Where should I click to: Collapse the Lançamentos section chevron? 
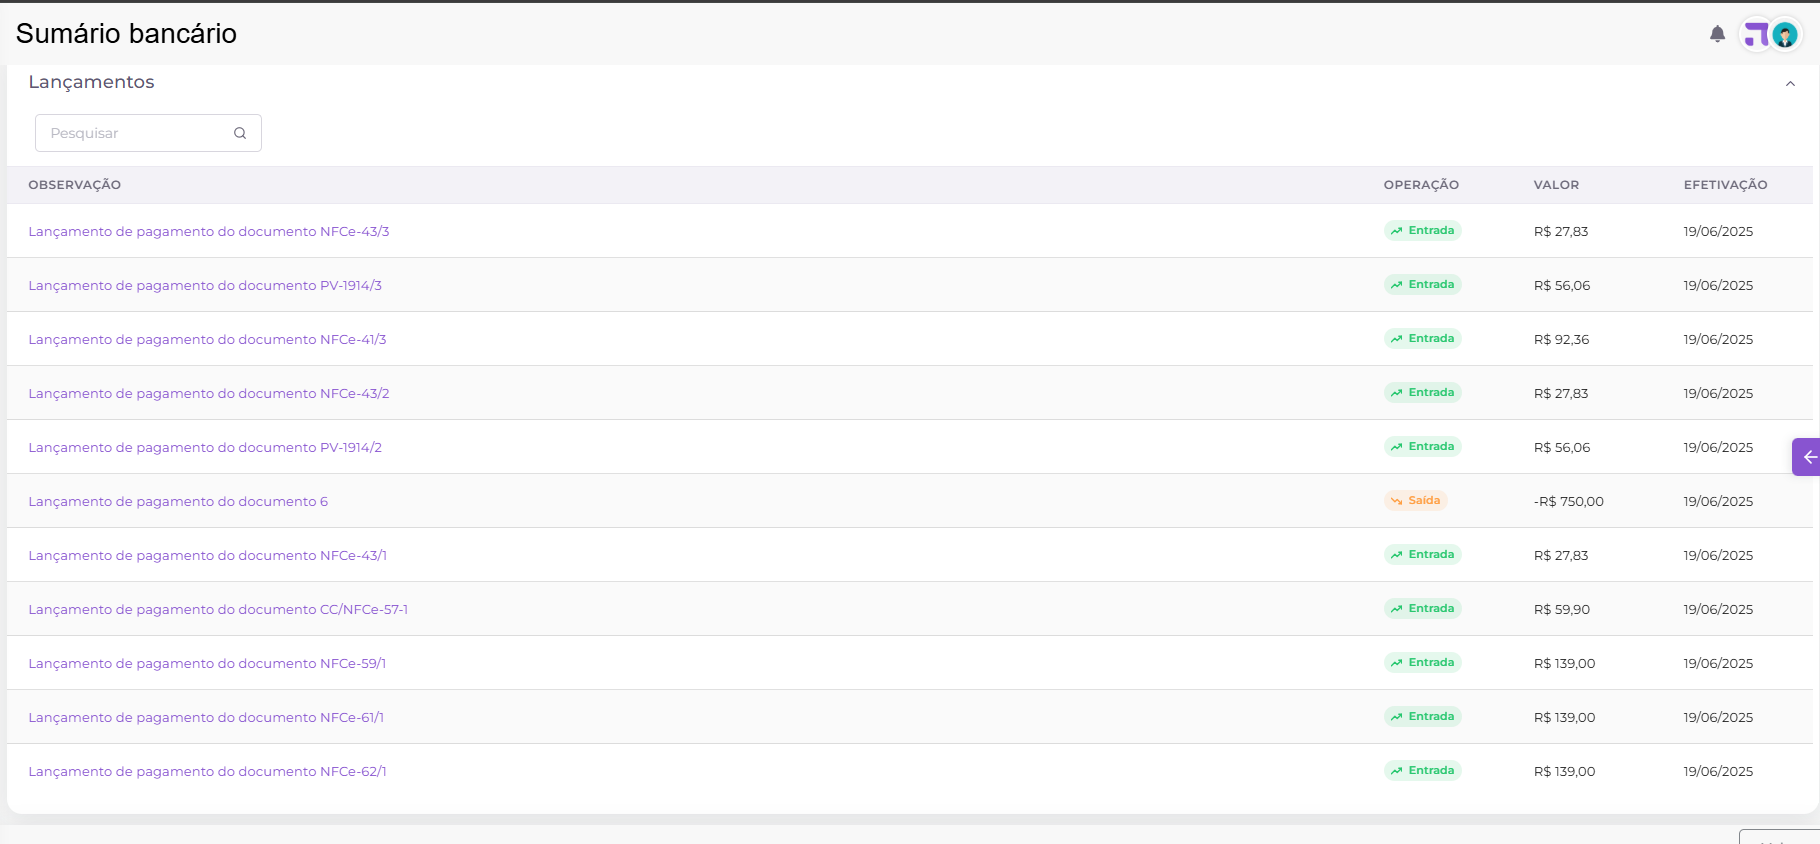[1790, 84]
